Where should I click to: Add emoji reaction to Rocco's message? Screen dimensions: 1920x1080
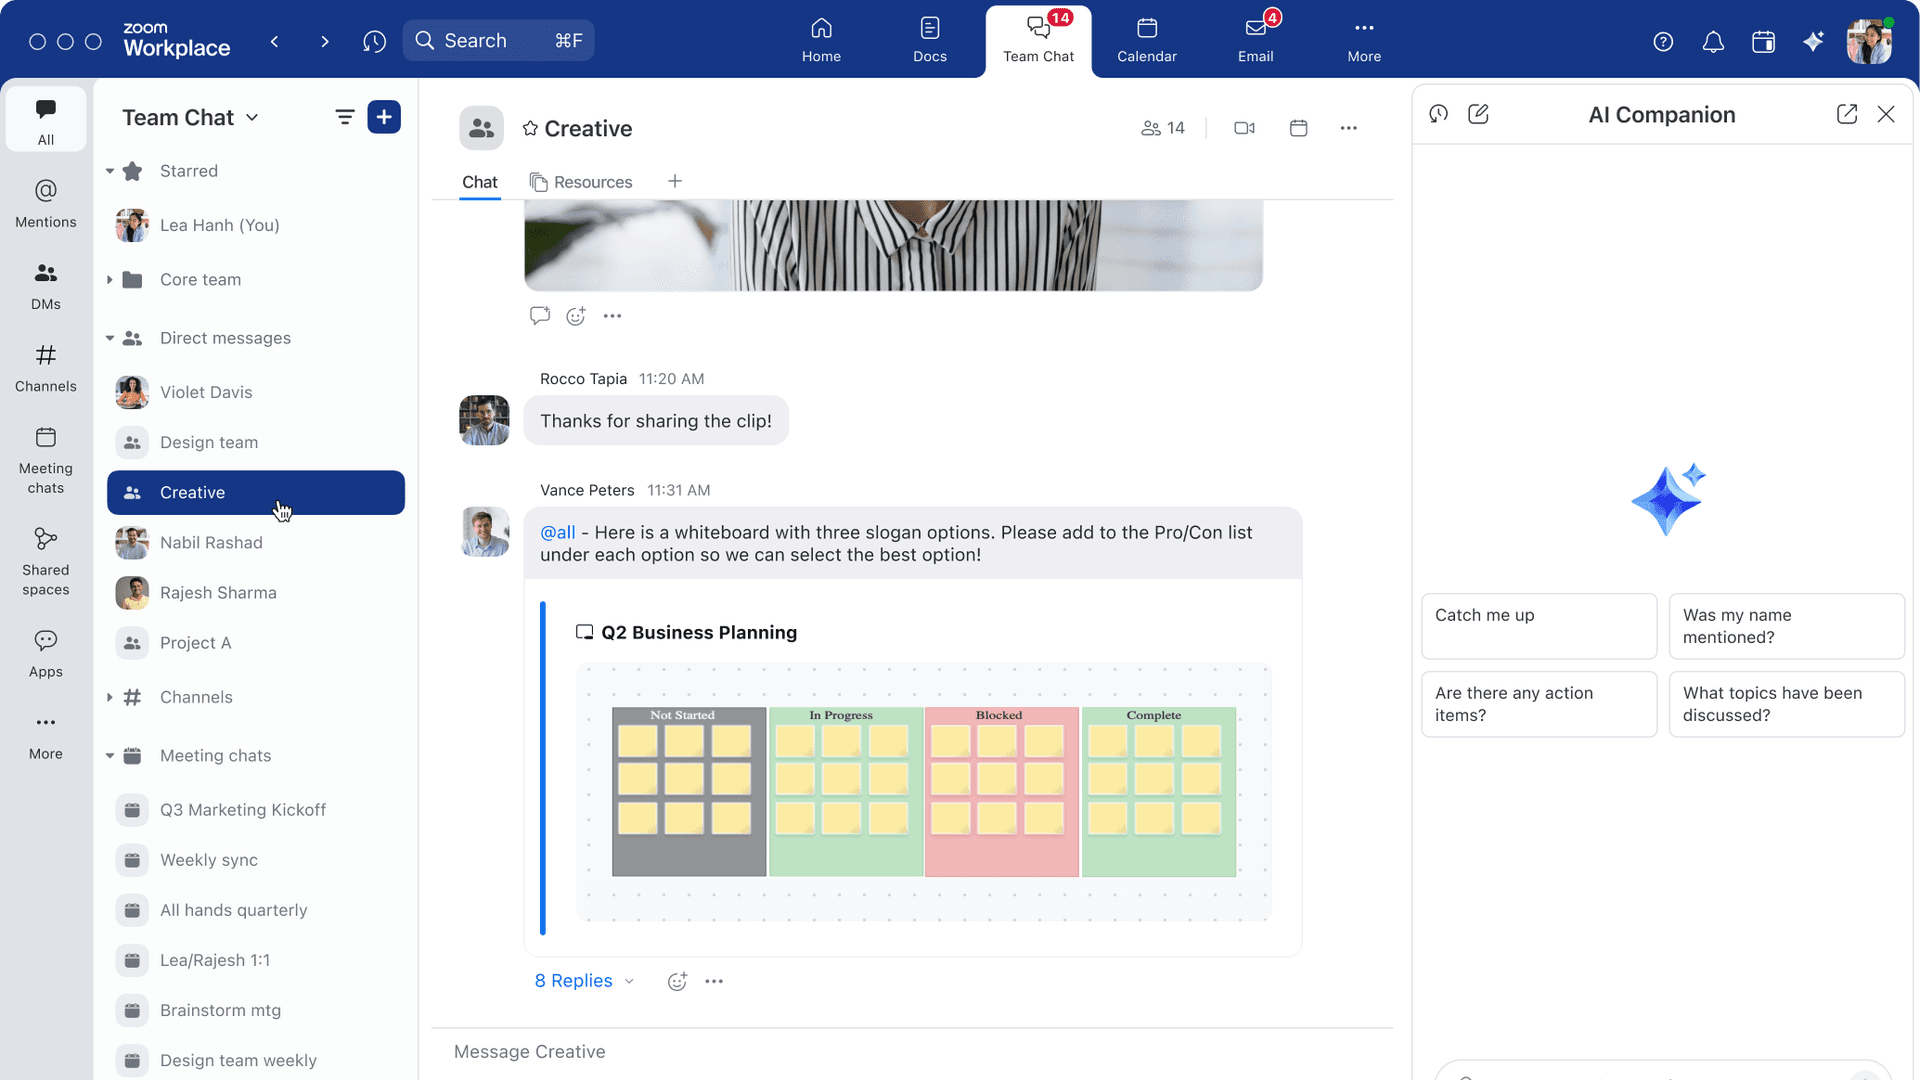(x=575, y=315)
